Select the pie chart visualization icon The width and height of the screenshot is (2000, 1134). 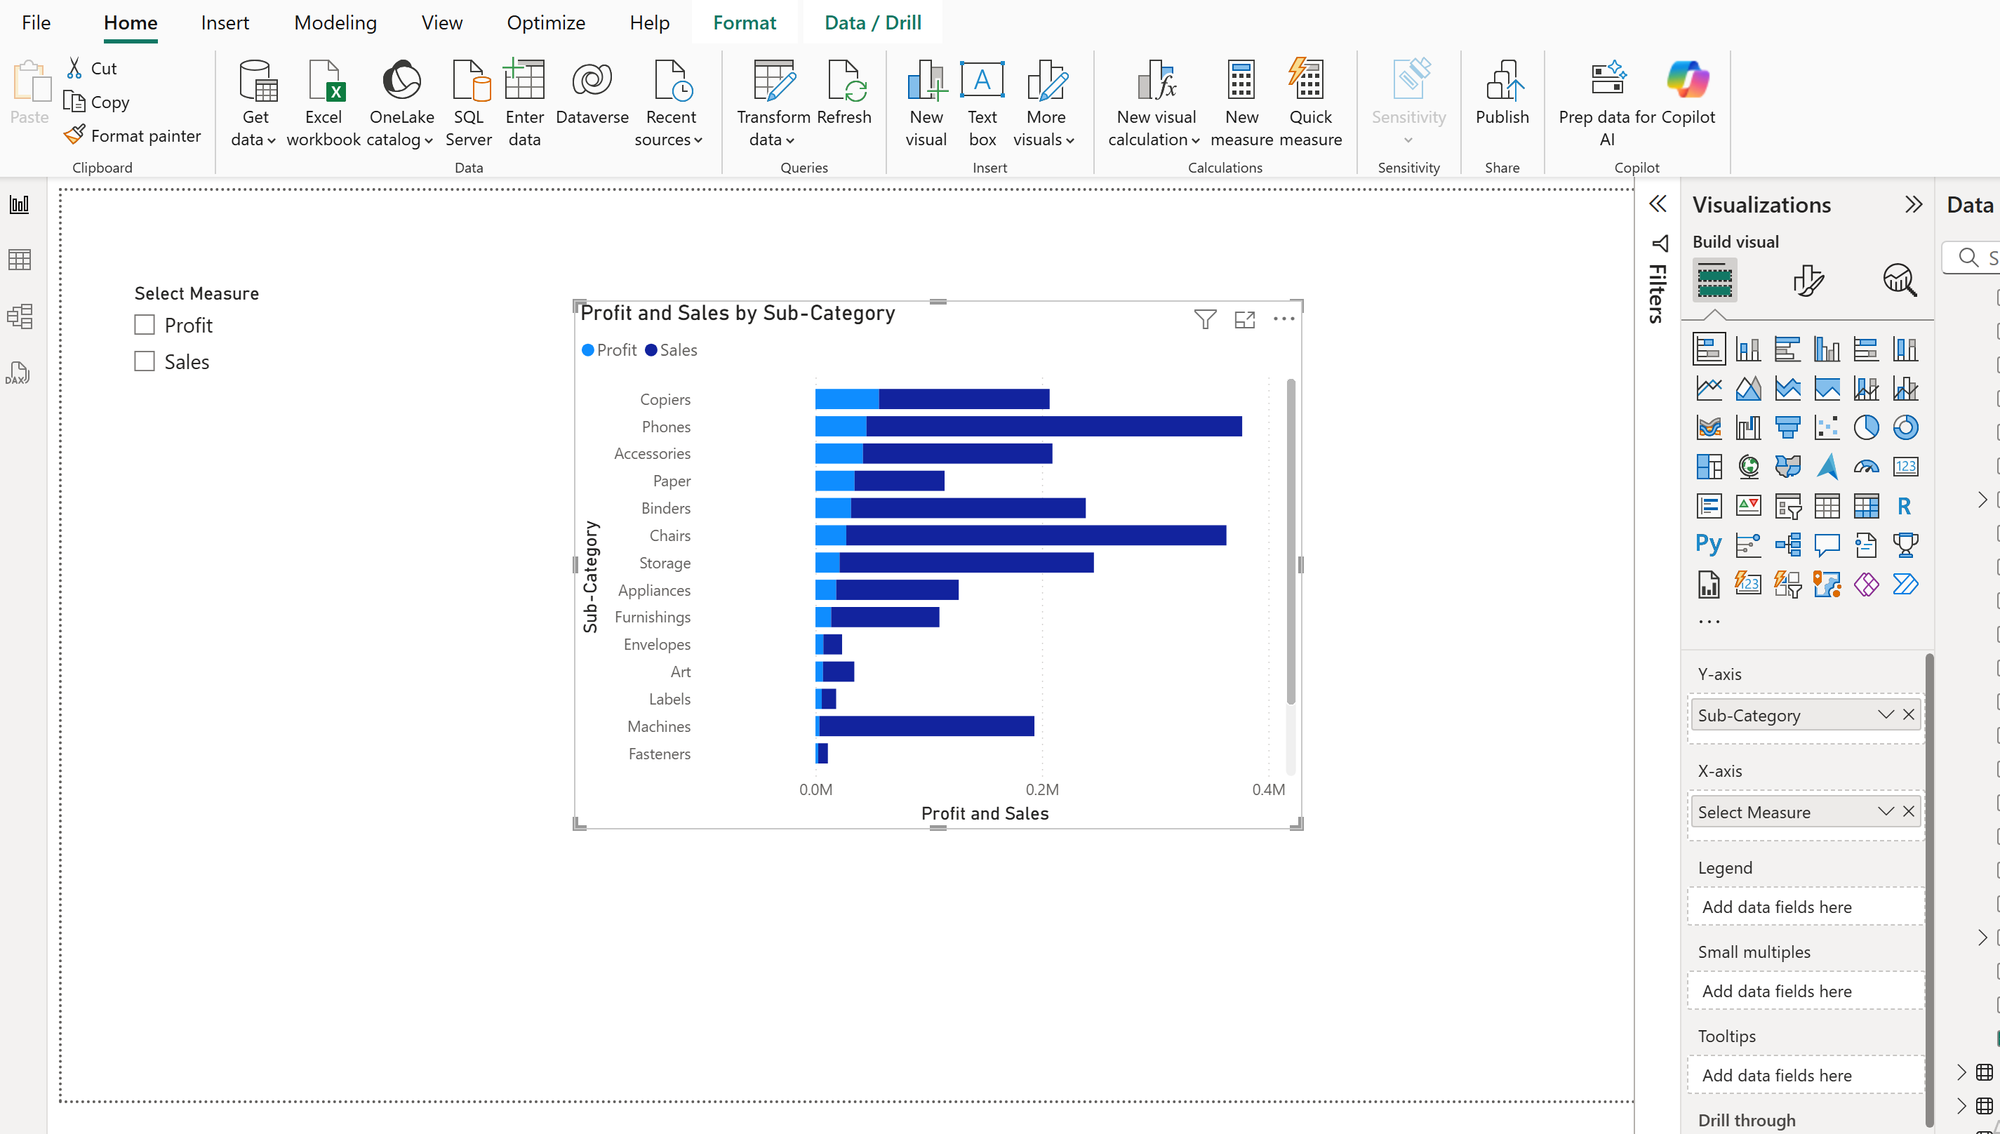[x=1866, y=428]
